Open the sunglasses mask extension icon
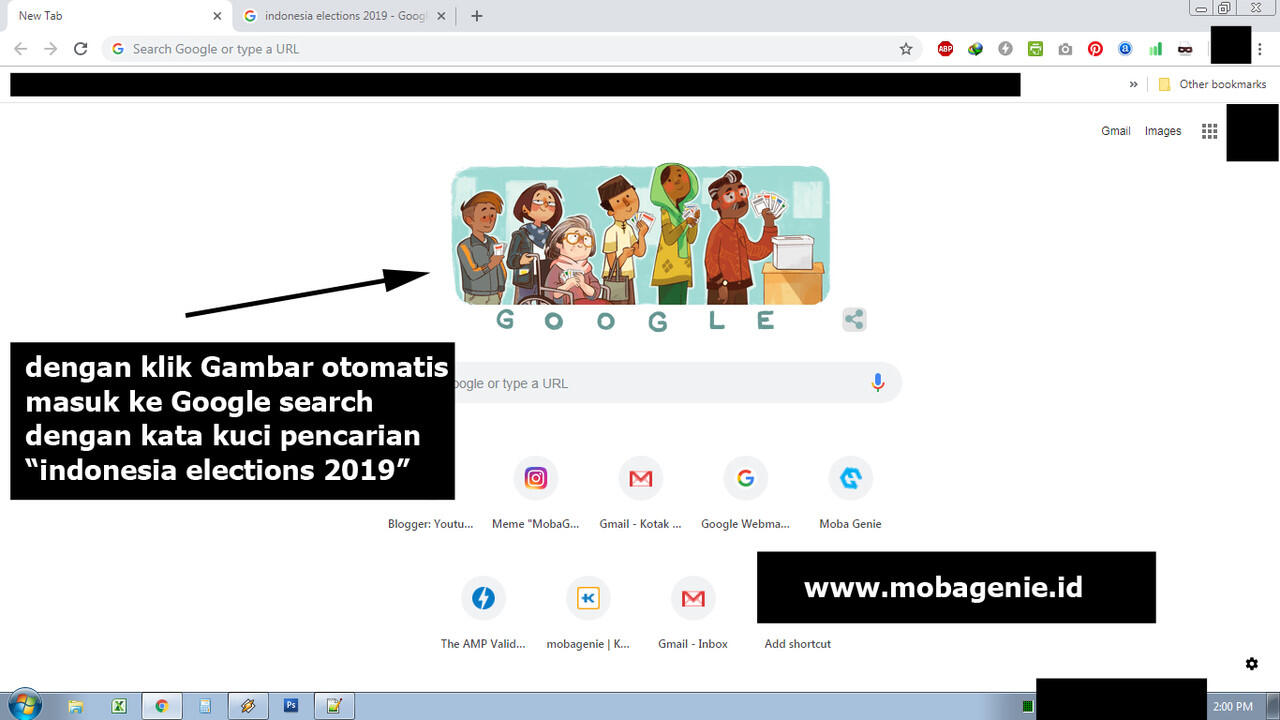The image size is (1280, 720). [x=1185, y=48]
